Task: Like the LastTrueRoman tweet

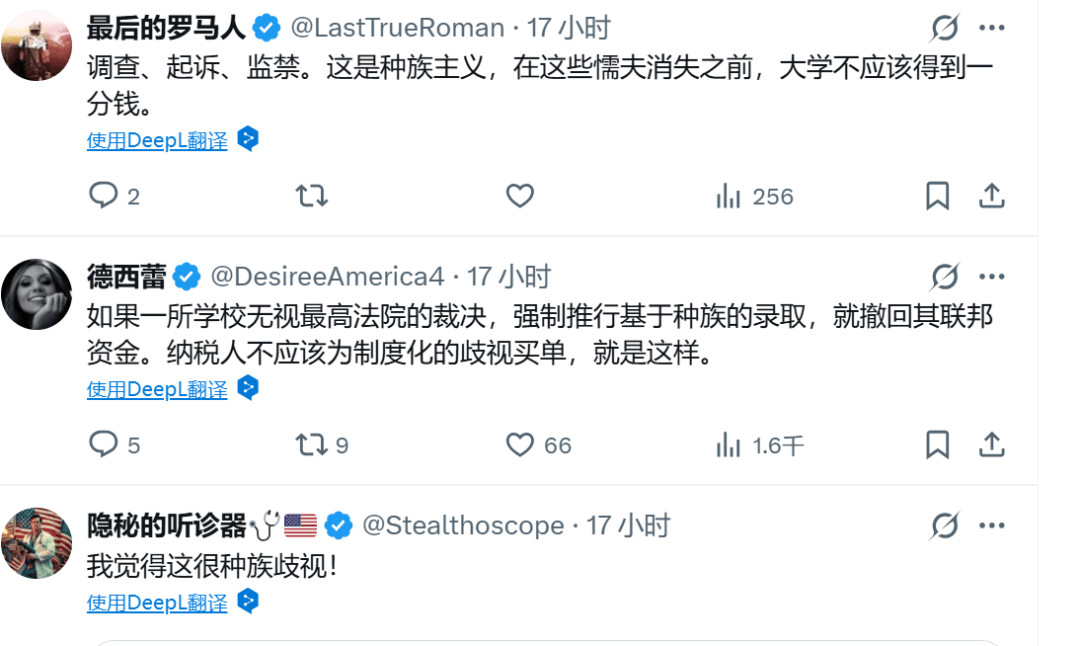Action: click(x=519, y=196)
